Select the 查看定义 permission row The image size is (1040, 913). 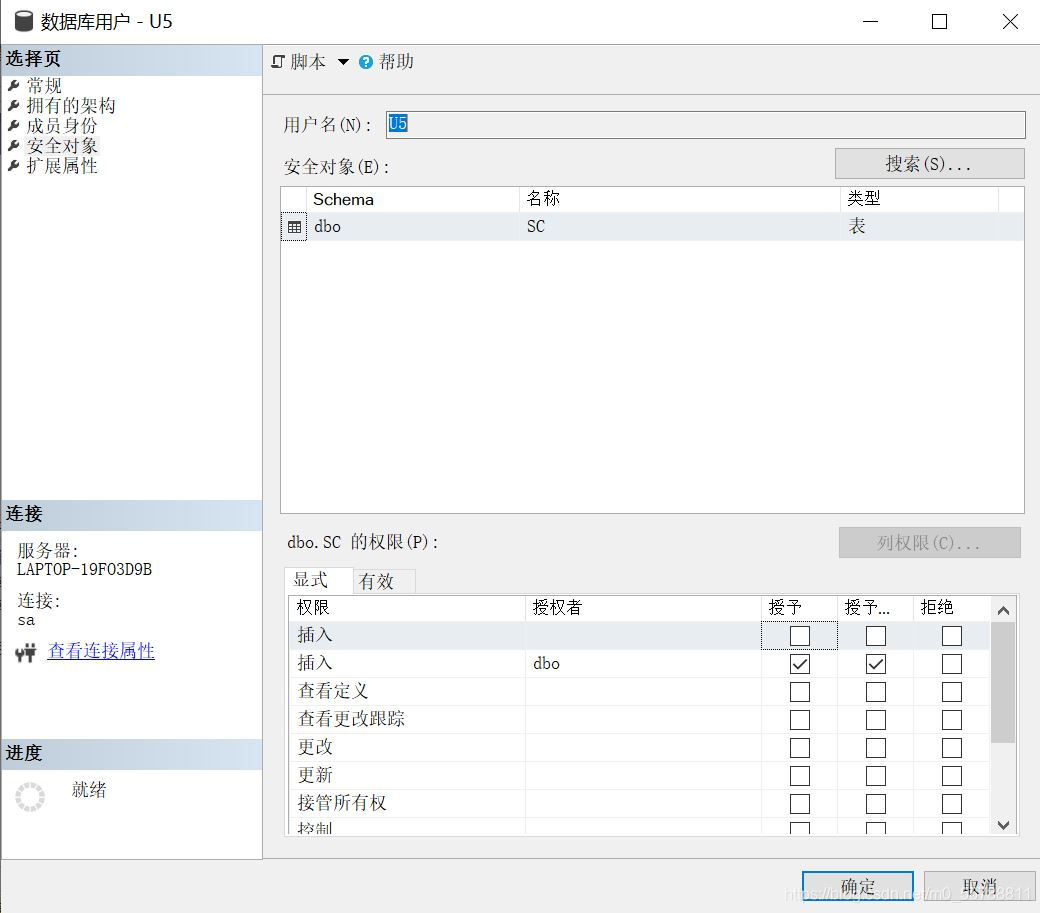click(x=639, y=692)
